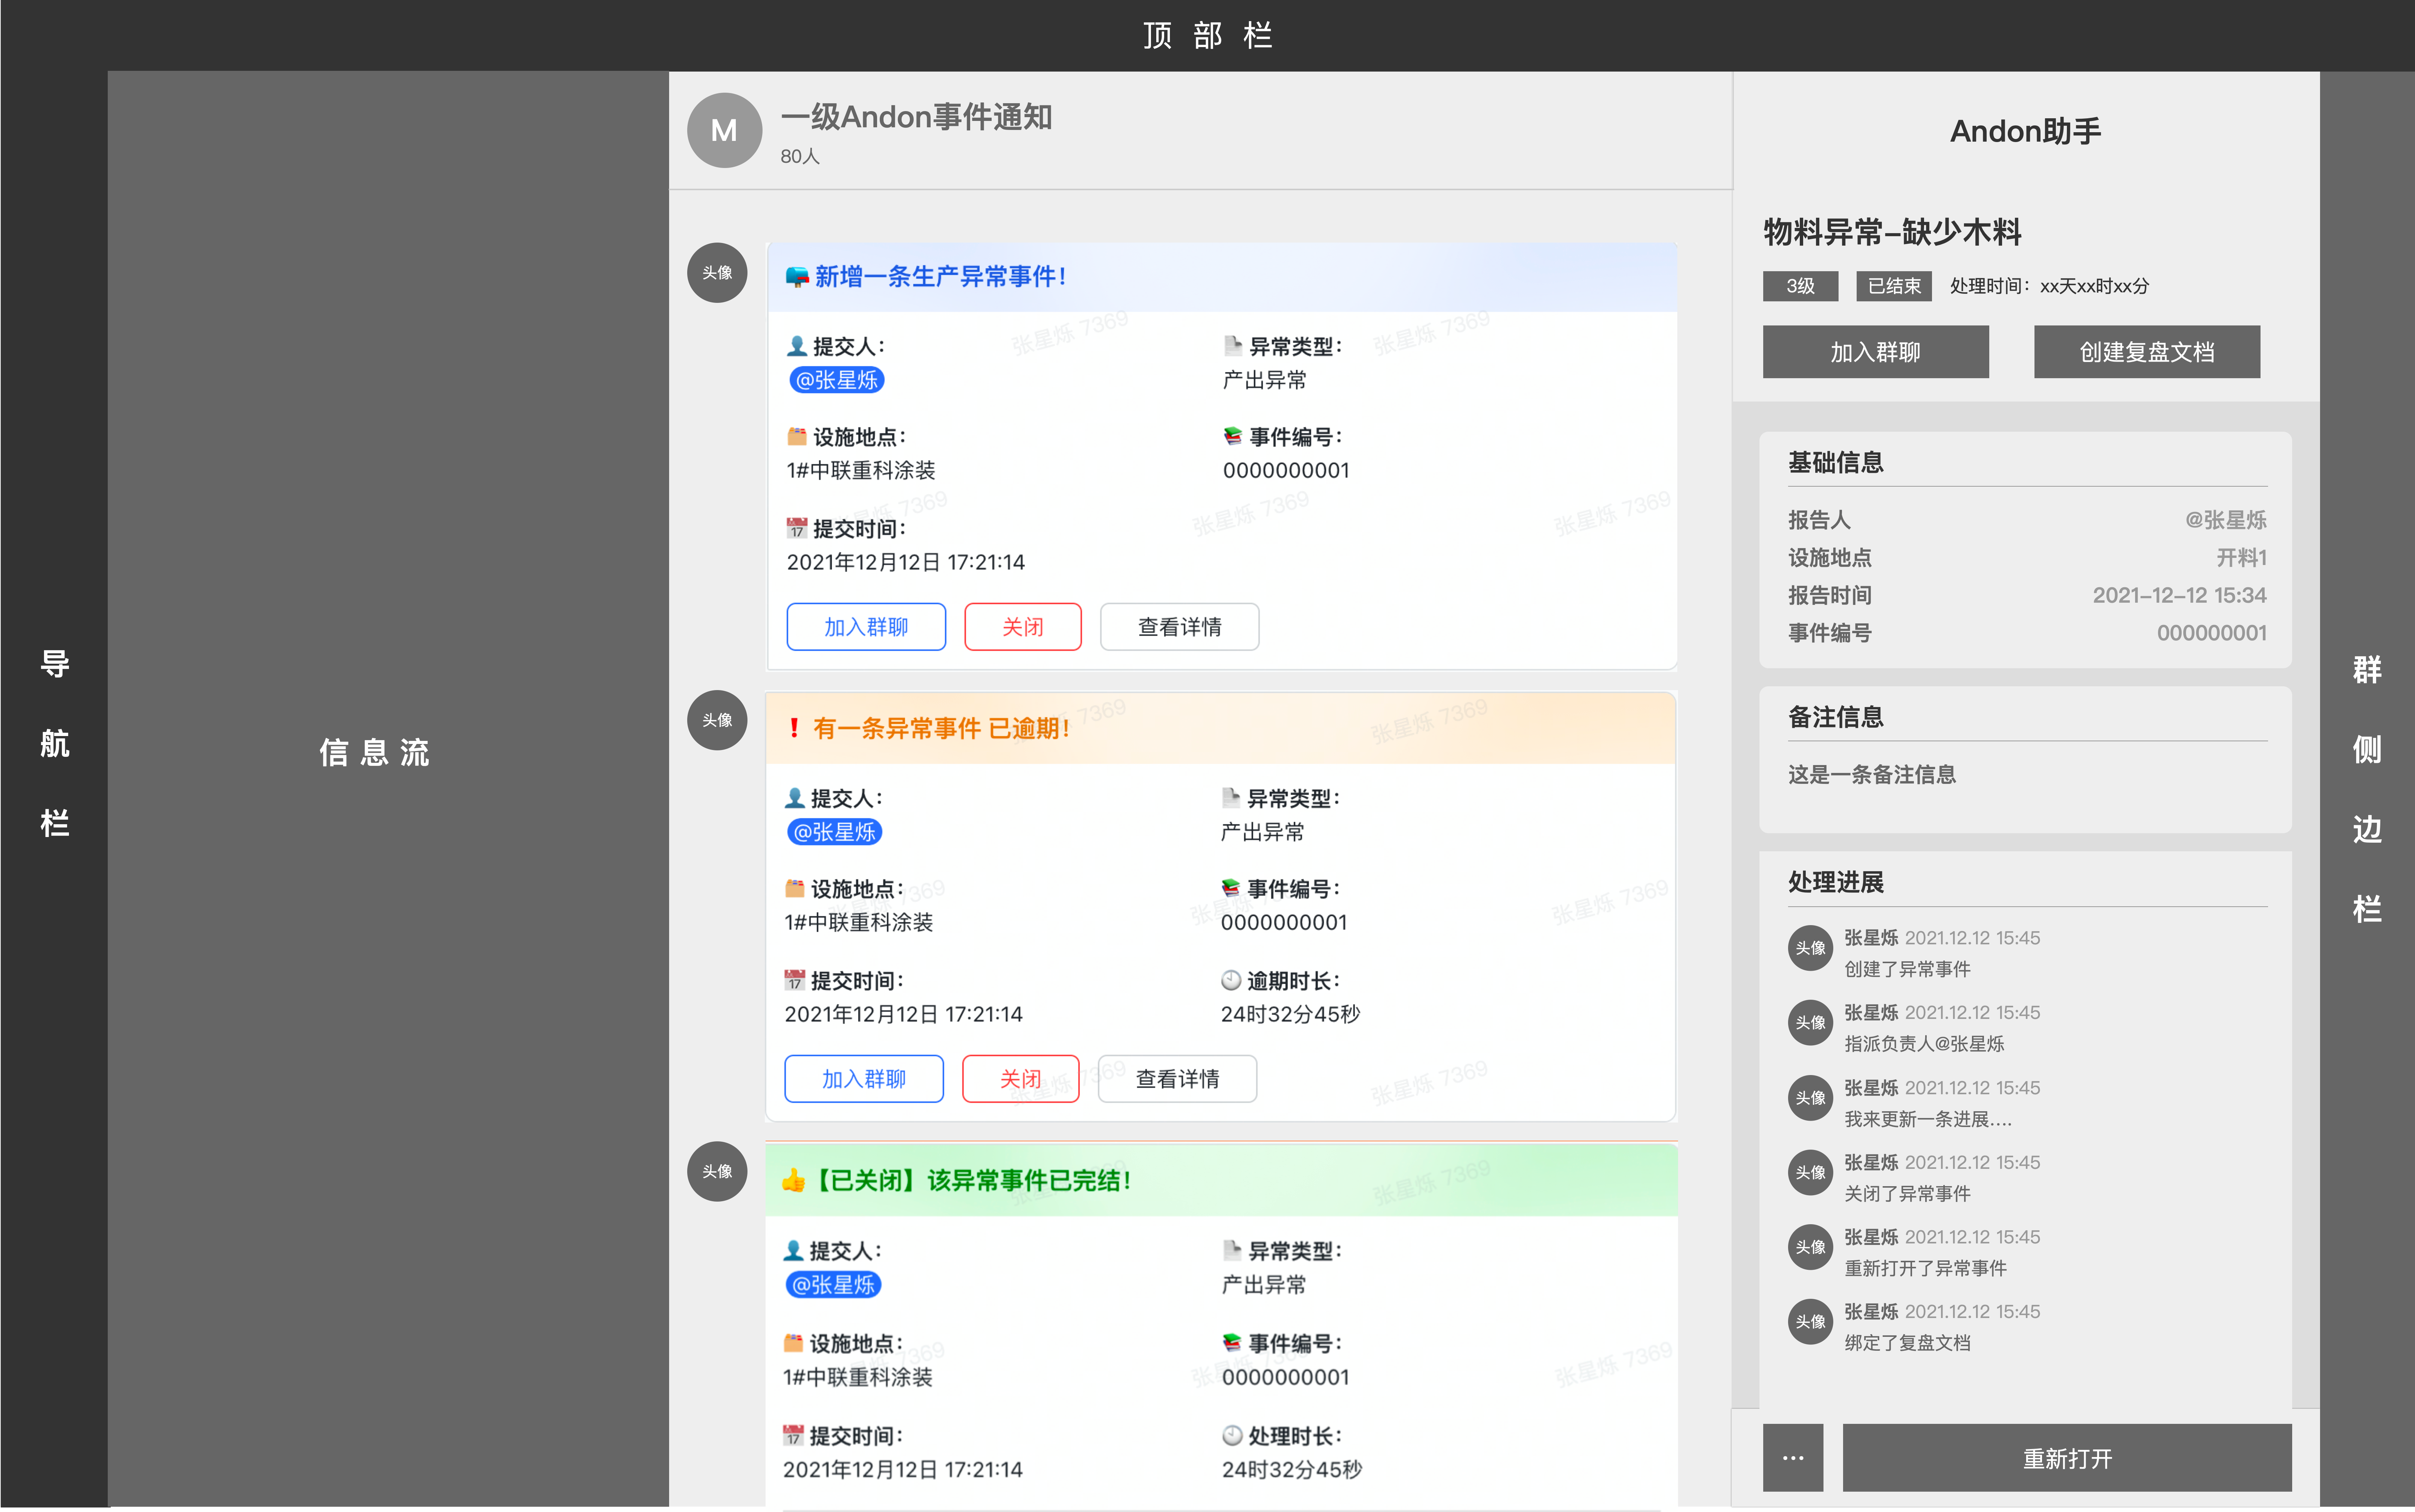The height and width of the screenshot is (1512, 2415).
Task: Click the group avatar M icon
Action: [724, 130]
